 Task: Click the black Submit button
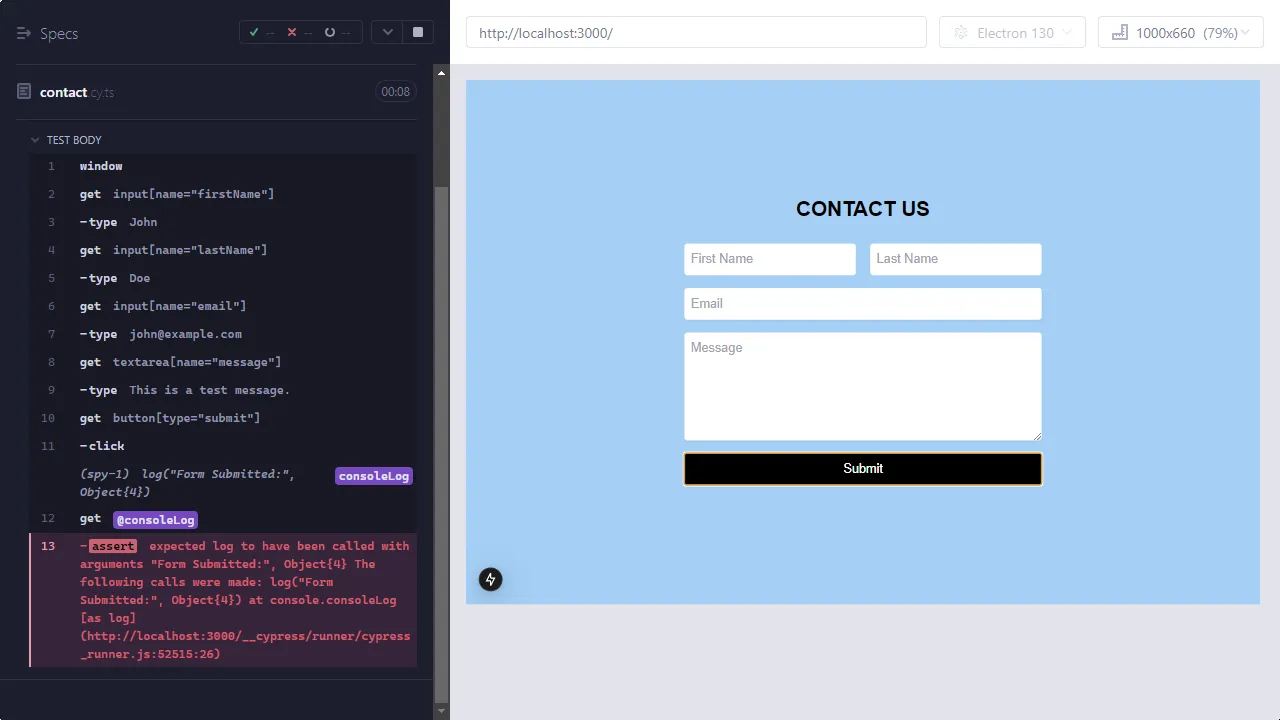tap(863, 469)
